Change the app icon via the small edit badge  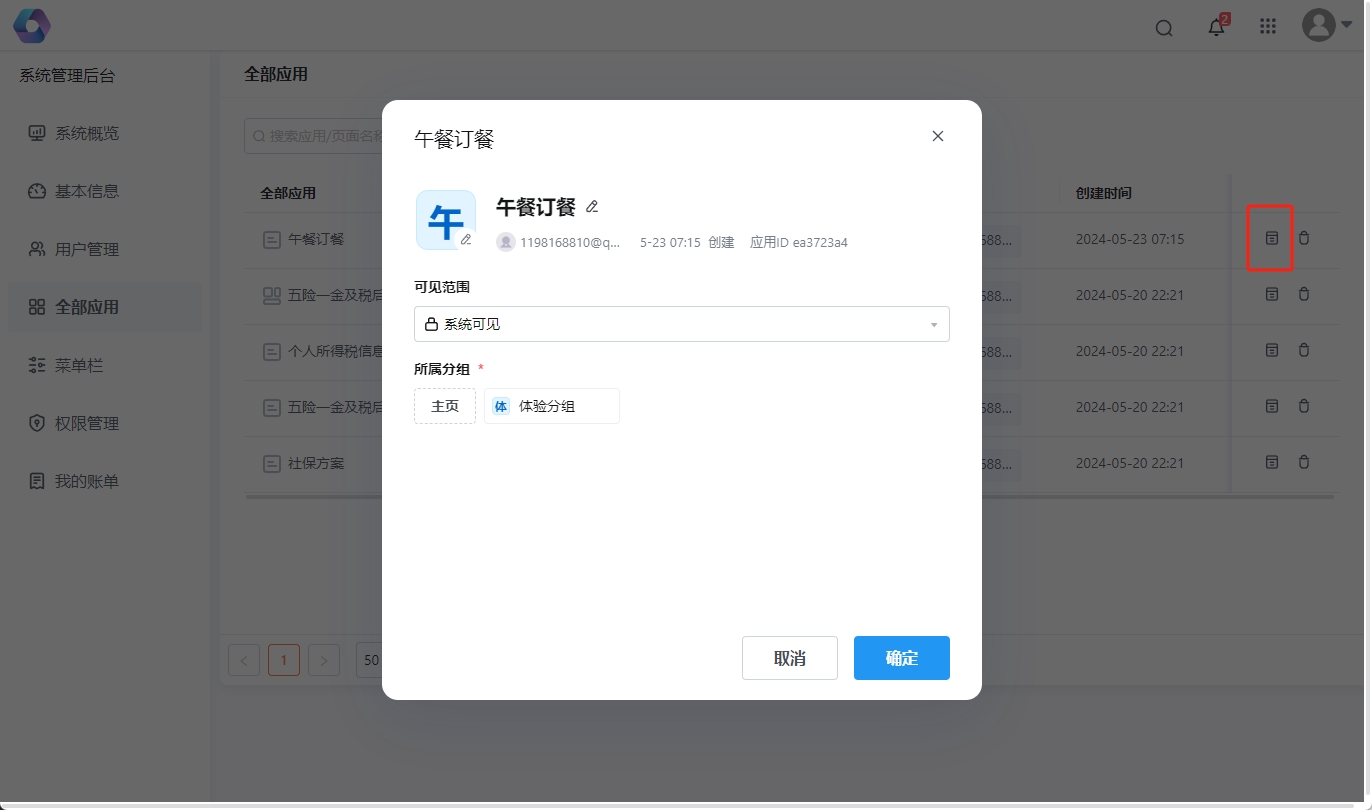tap(467, 240)
